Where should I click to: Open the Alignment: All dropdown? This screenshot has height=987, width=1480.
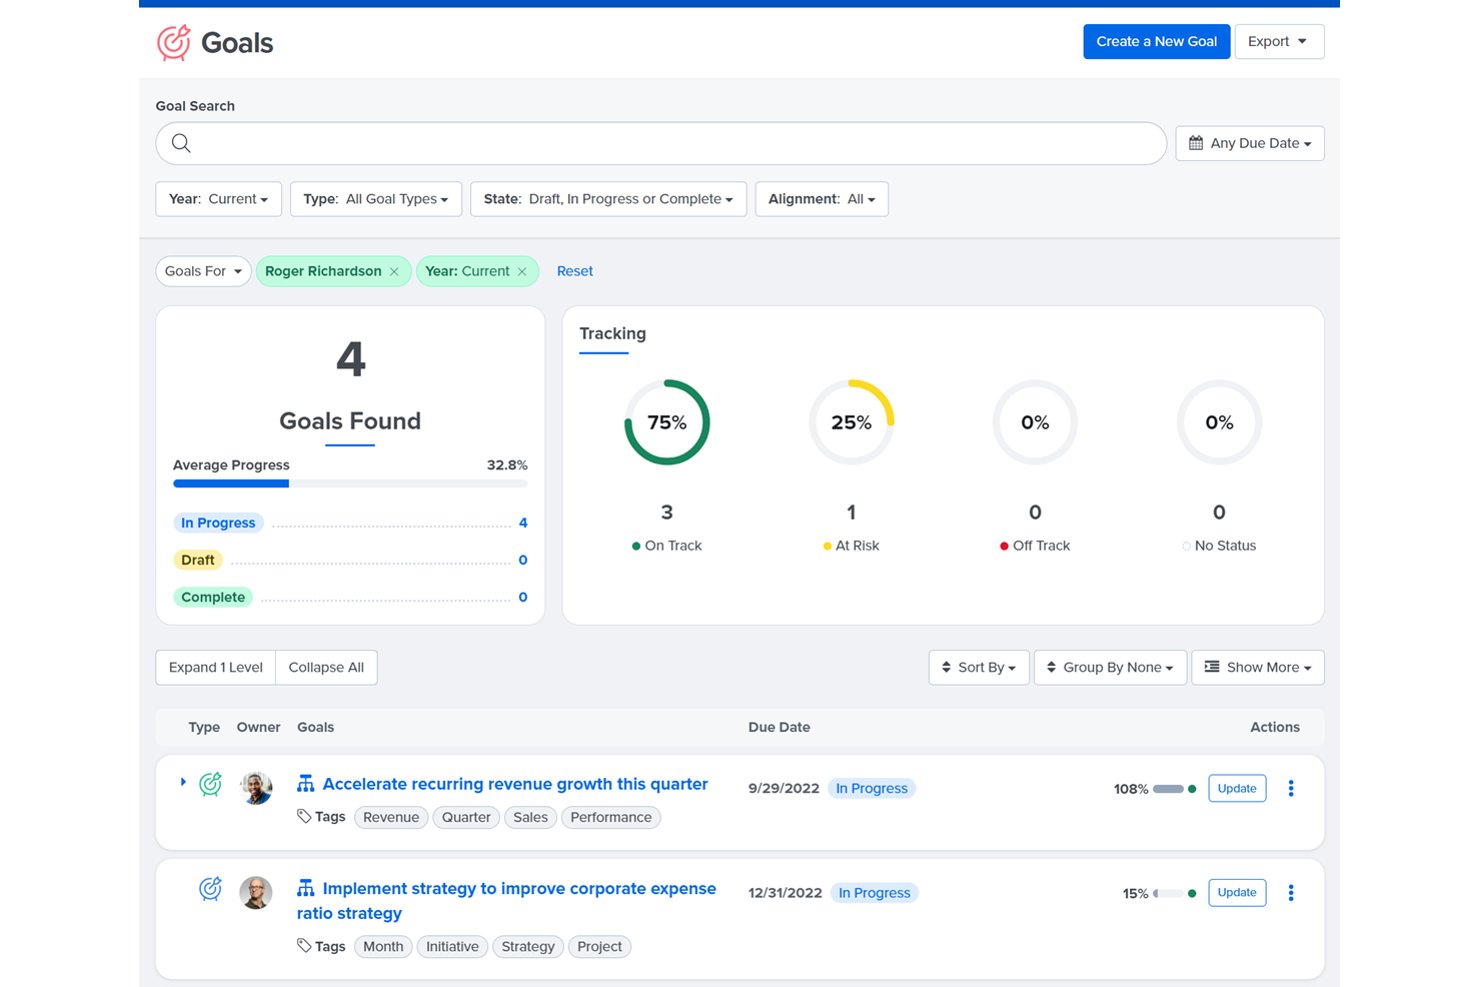(x=821, y=199)
